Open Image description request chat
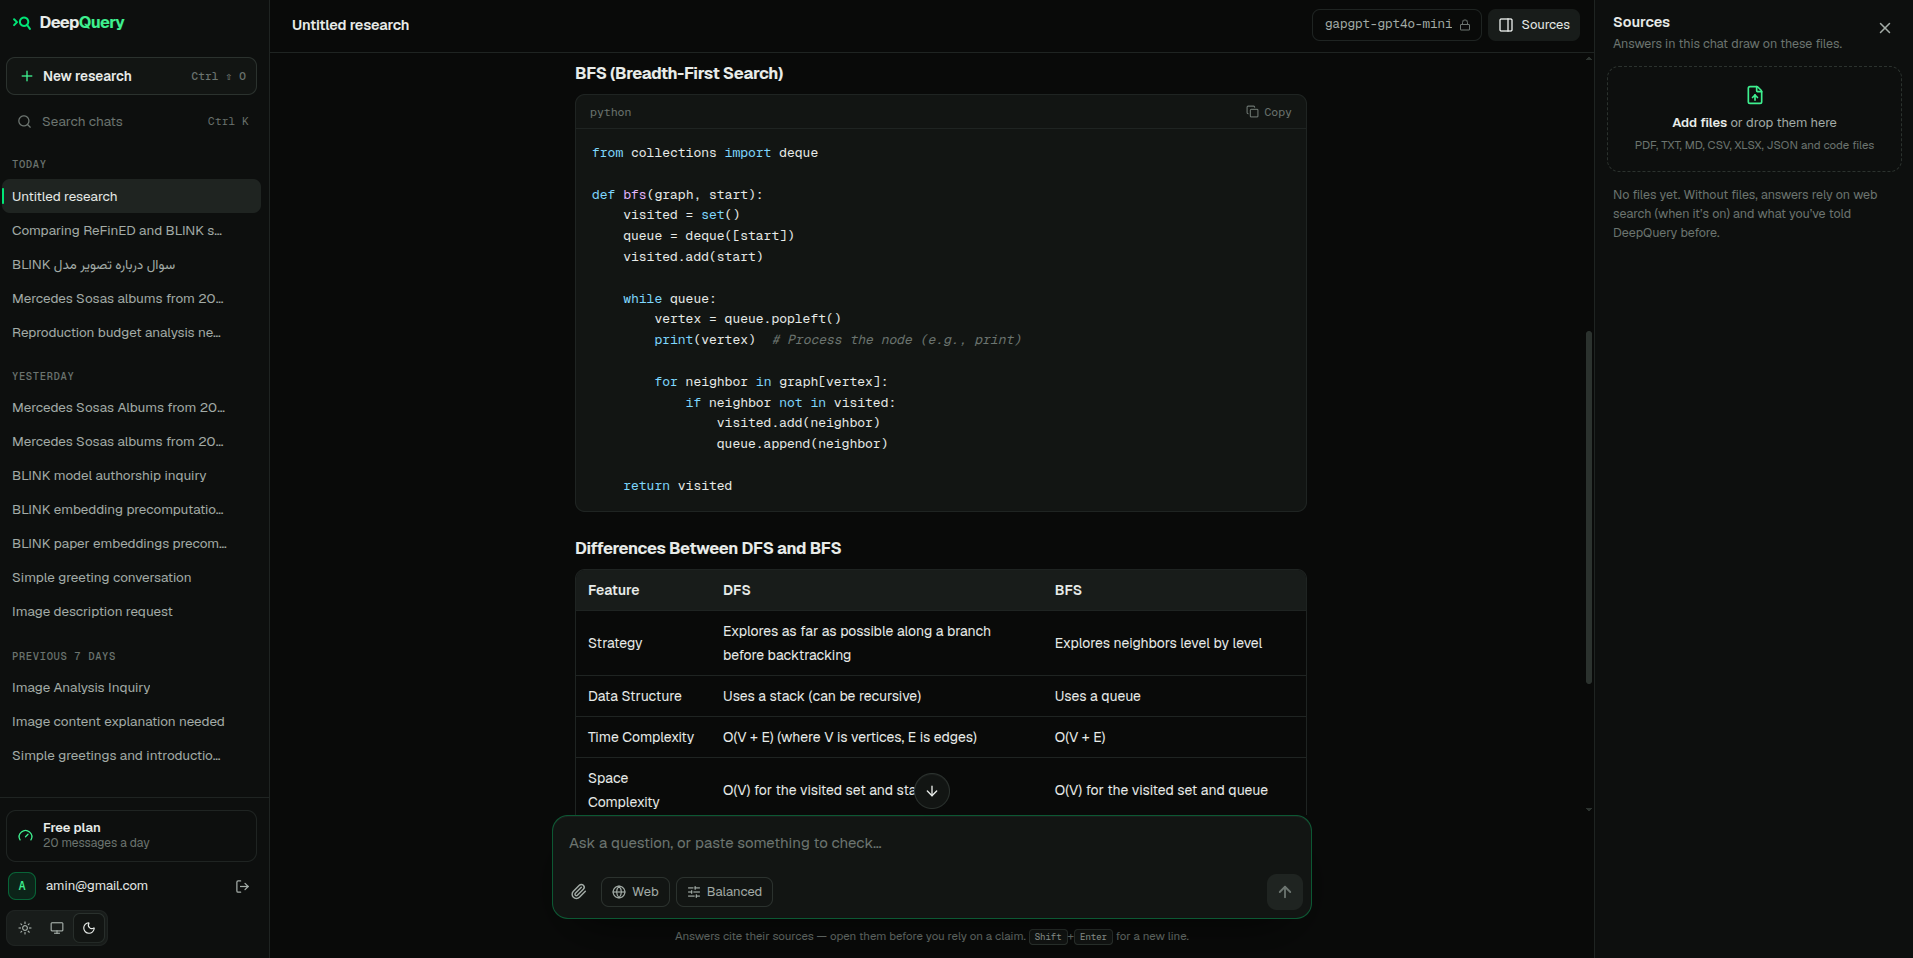The image size is (1913, 958). [131, 611]
